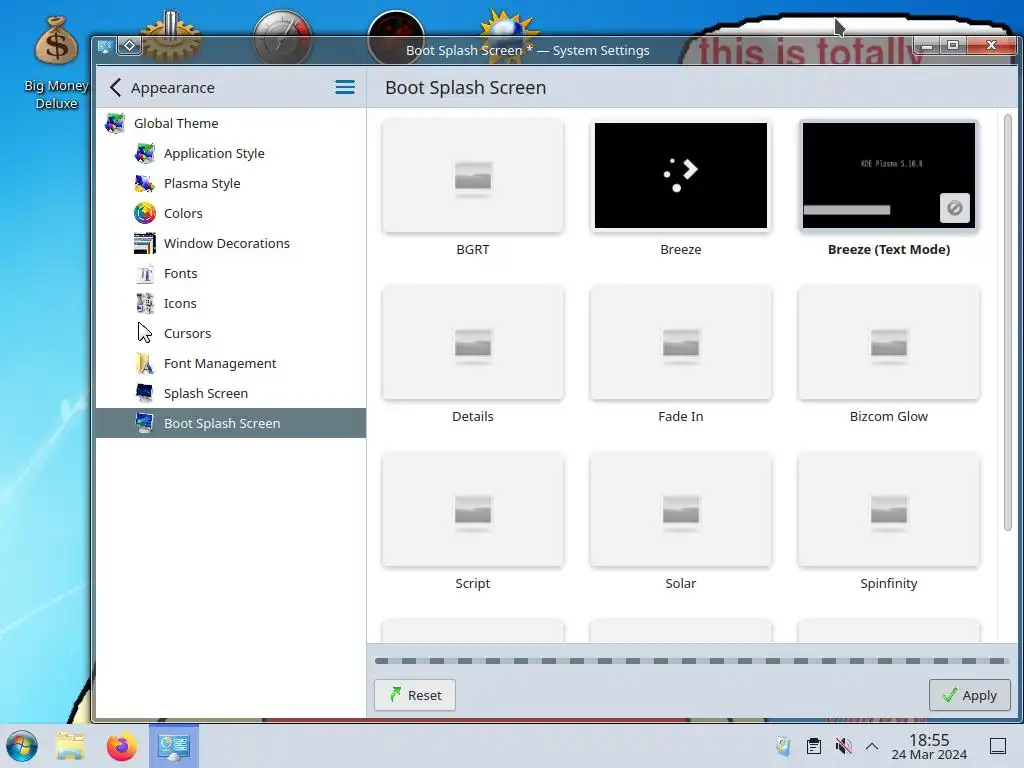This screenshot has height=768, width=1024.
Task: Launch Firefox from the taskbar
Action: [x=121, y=746]
